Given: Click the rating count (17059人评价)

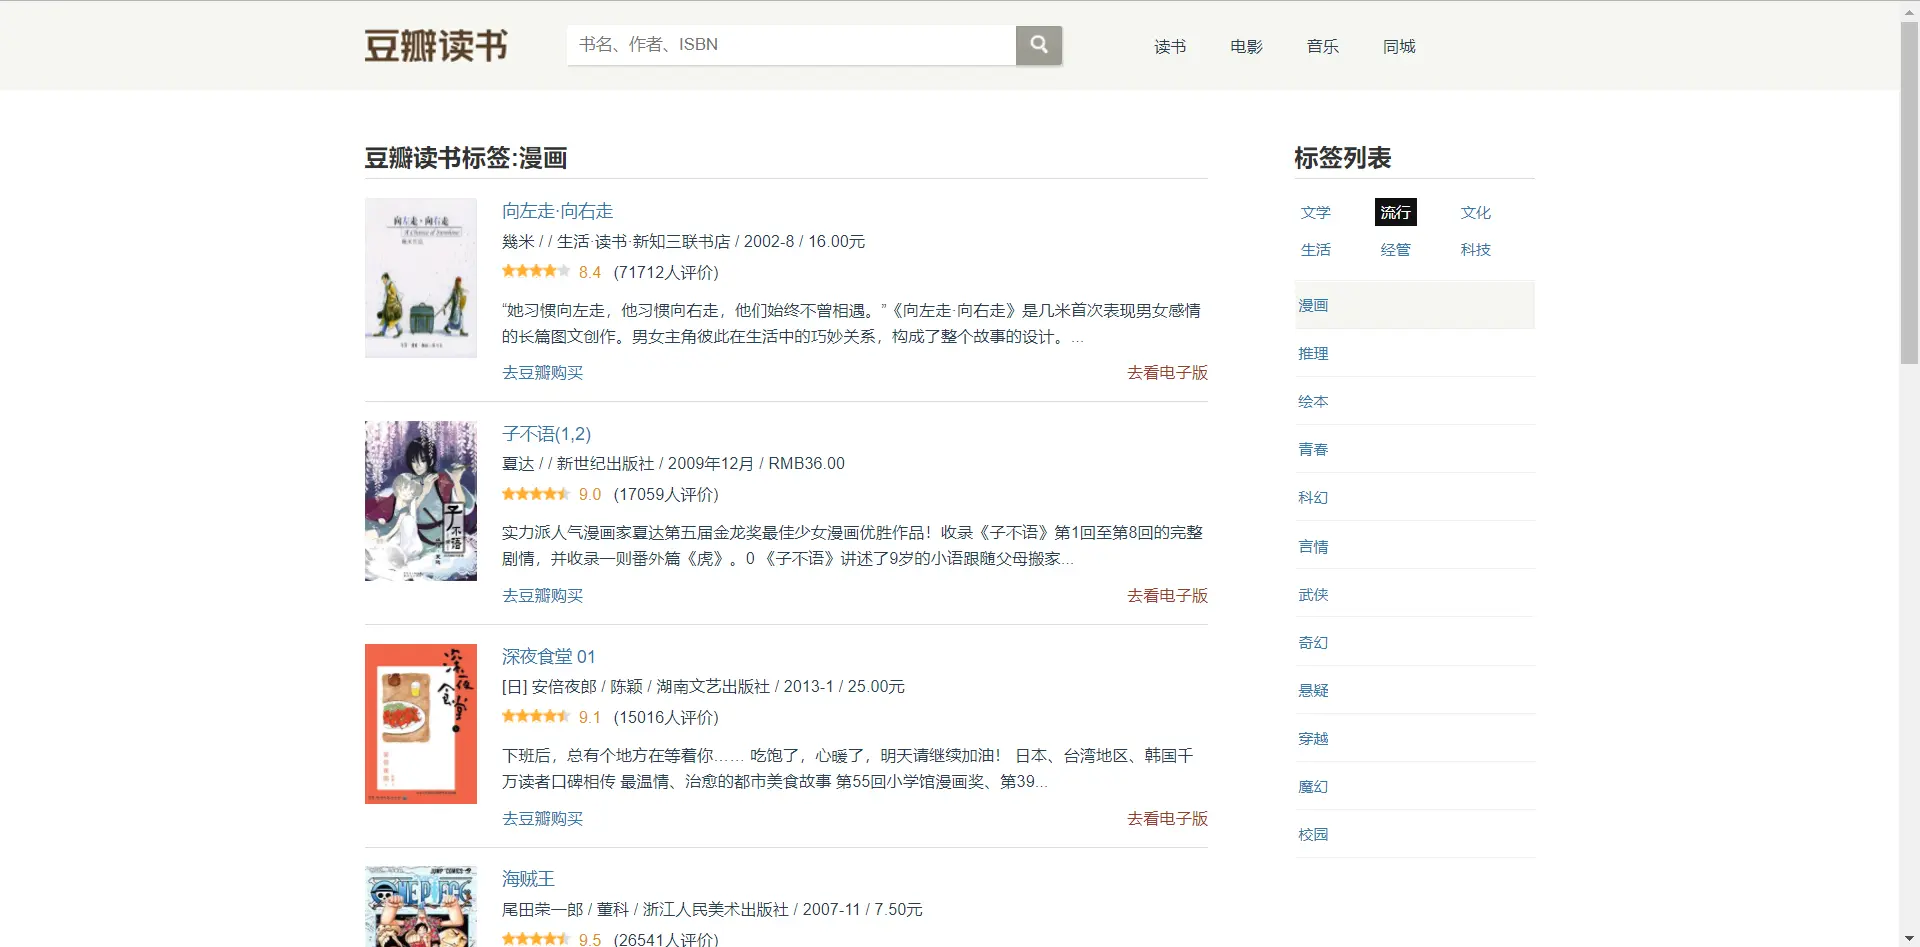Looking at the screenshot, I should point(666,494).
